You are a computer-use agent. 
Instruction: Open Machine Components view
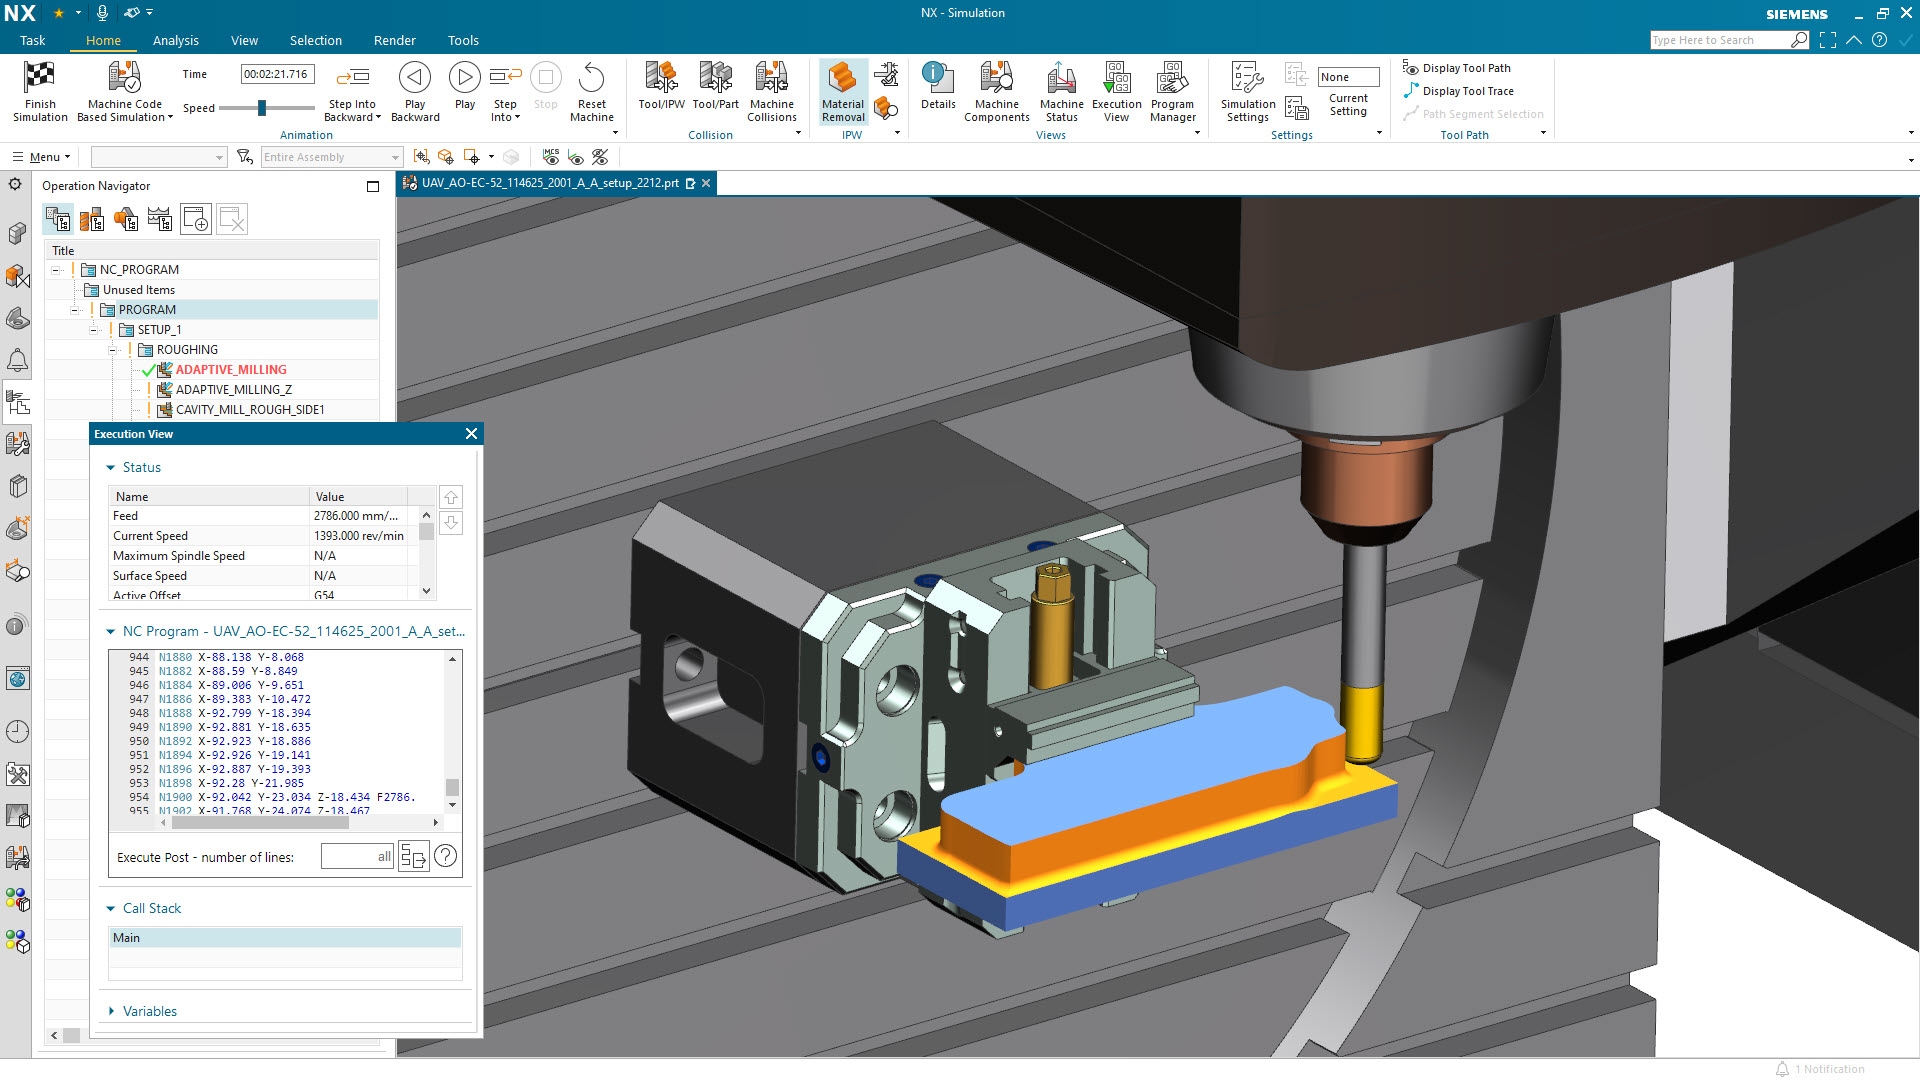click(x=996, y=91)
